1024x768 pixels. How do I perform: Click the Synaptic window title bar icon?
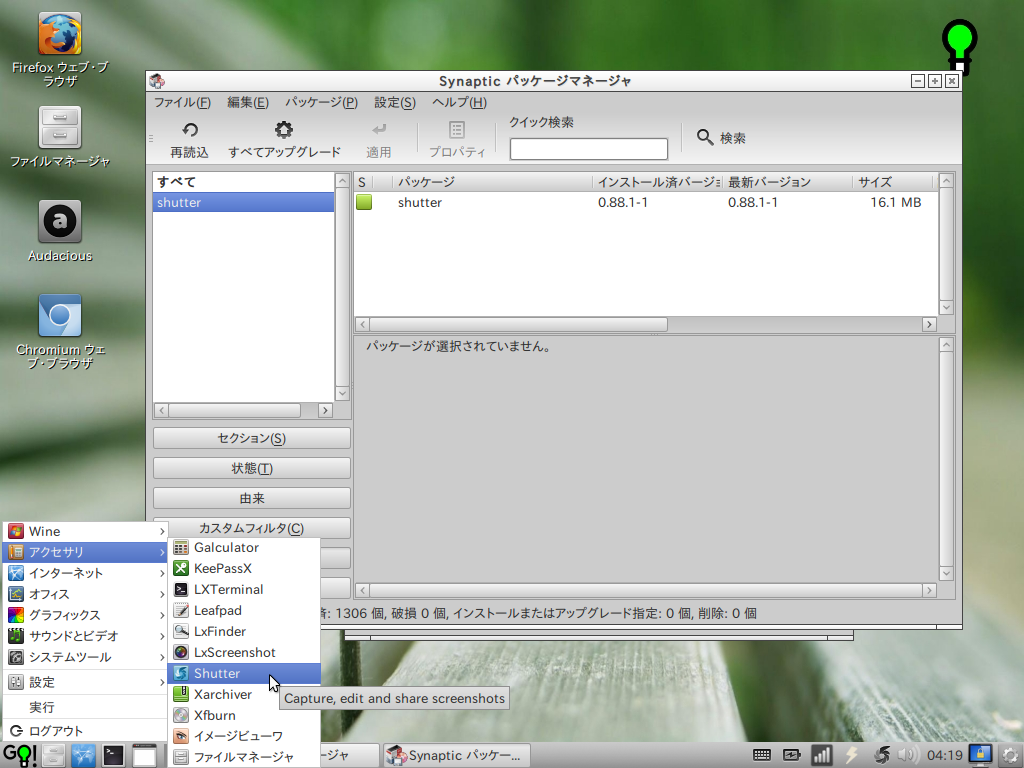[157, 81]
